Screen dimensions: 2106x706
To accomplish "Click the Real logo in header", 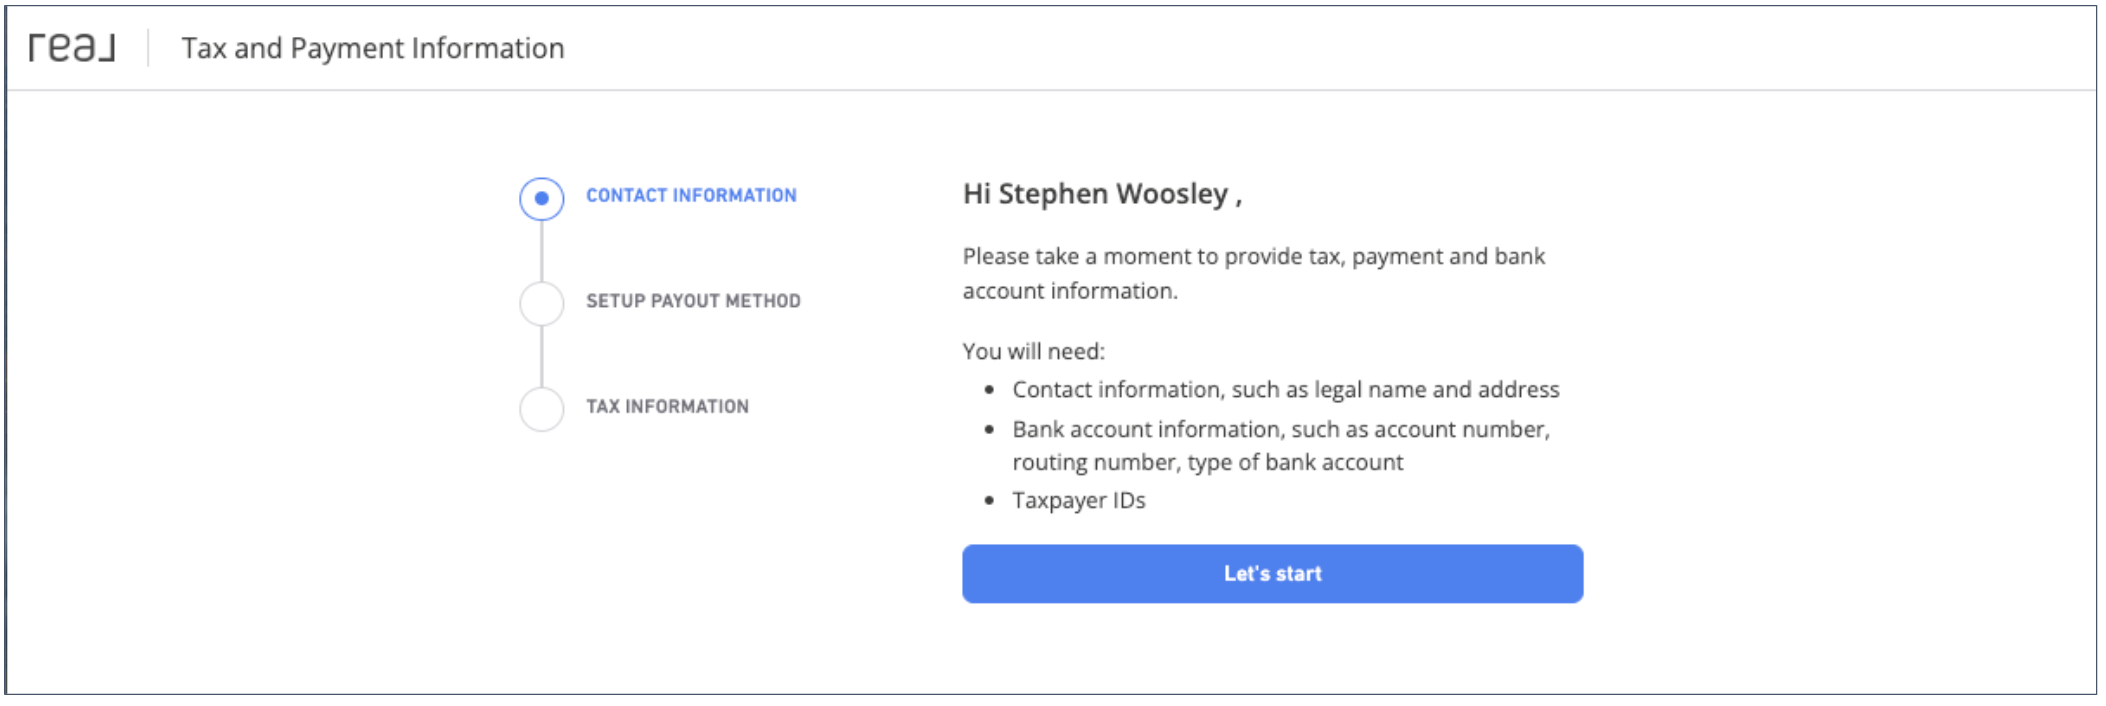I will (x=72, y=47).
